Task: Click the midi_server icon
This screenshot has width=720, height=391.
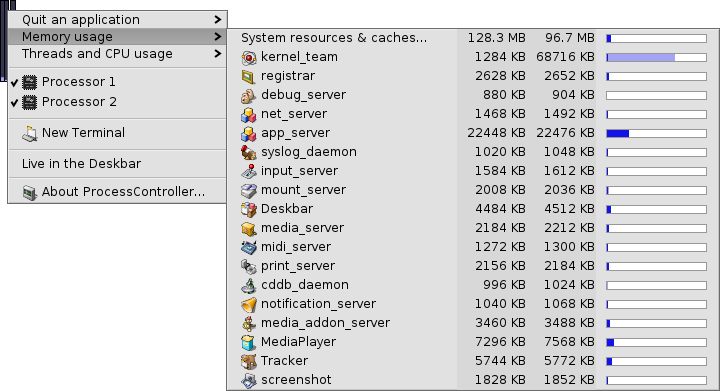Action: tap(248, 247)
